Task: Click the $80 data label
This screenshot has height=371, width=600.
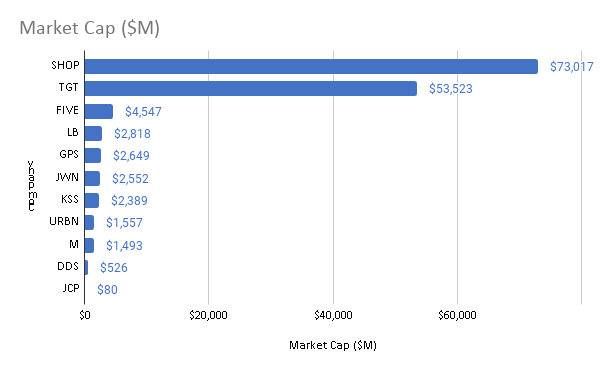Action: pos(107,290)
